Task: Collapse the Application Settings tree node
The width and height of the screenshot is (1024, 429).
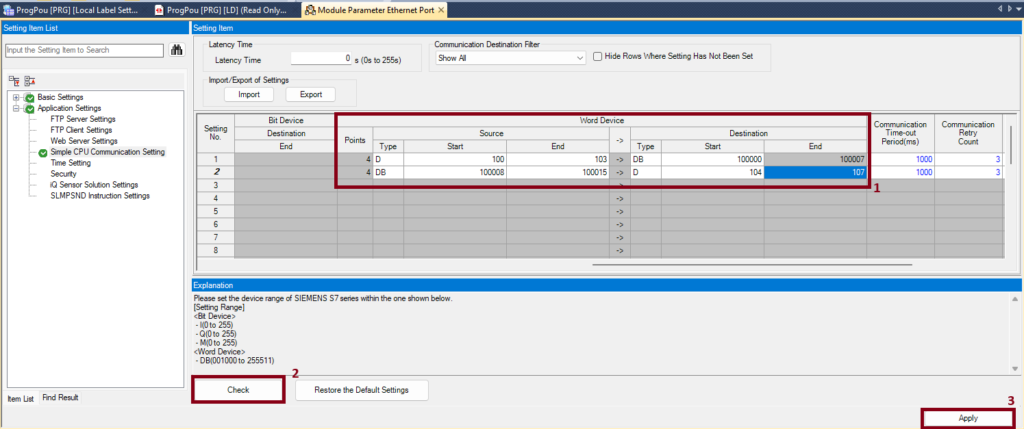Action: (x=16, y=108)
